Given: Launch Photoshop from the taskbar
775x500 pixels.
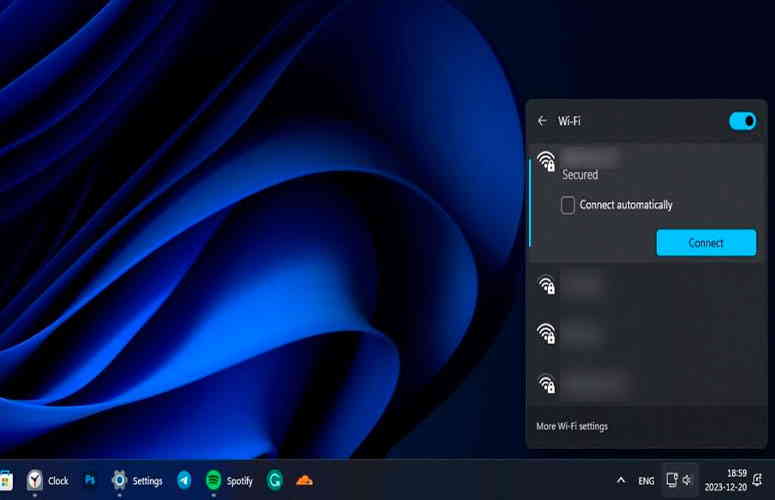Looking at the screenshot, I should (90, 480).
